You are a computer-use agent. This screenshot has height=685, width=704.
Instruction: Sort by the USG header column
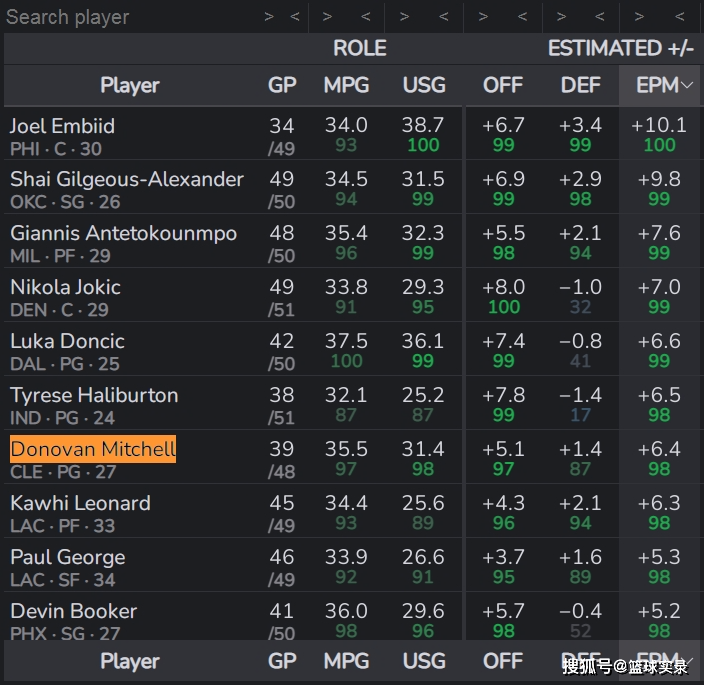423,86
